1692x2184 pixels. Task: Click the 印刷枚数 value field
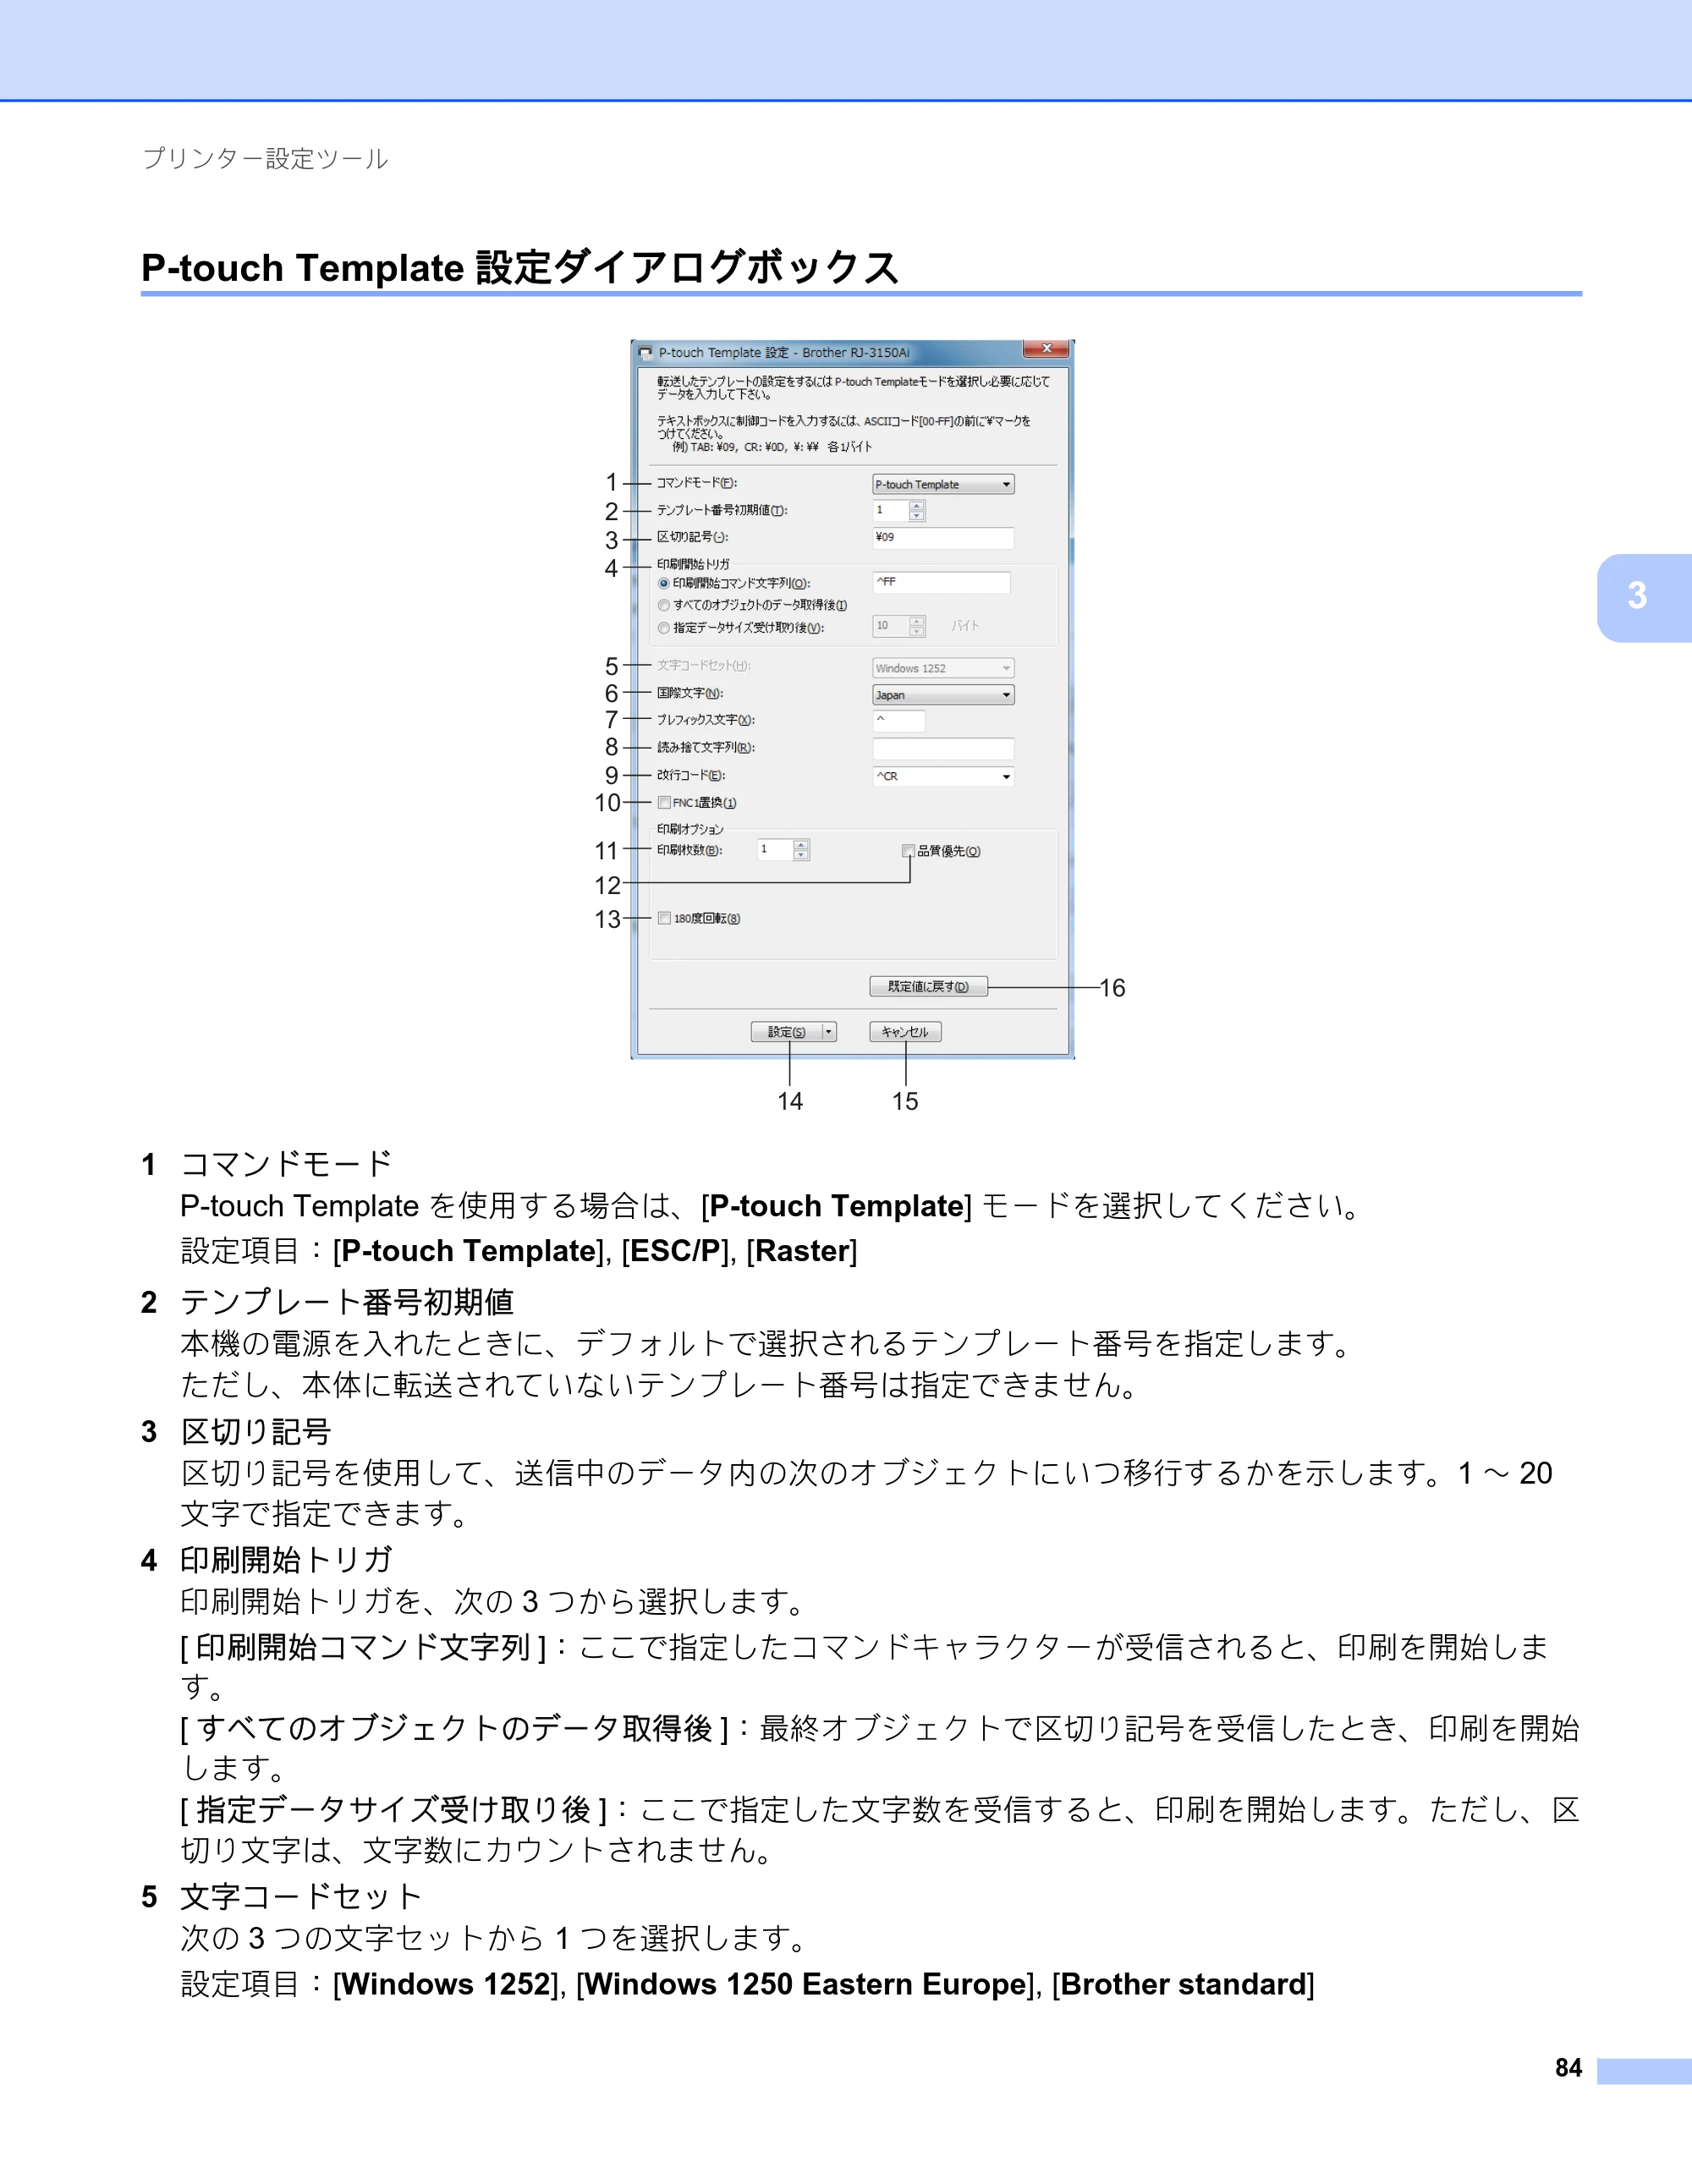point(775,850)
